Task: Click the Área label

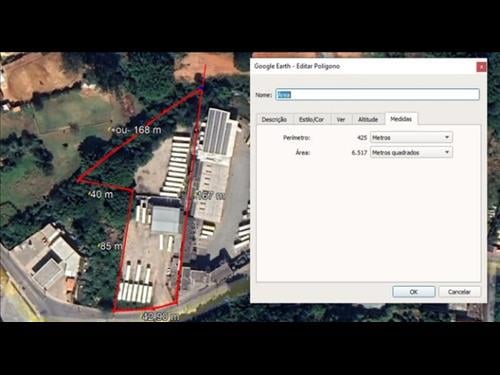Action: pyautogui.click(x=303, y=153)
